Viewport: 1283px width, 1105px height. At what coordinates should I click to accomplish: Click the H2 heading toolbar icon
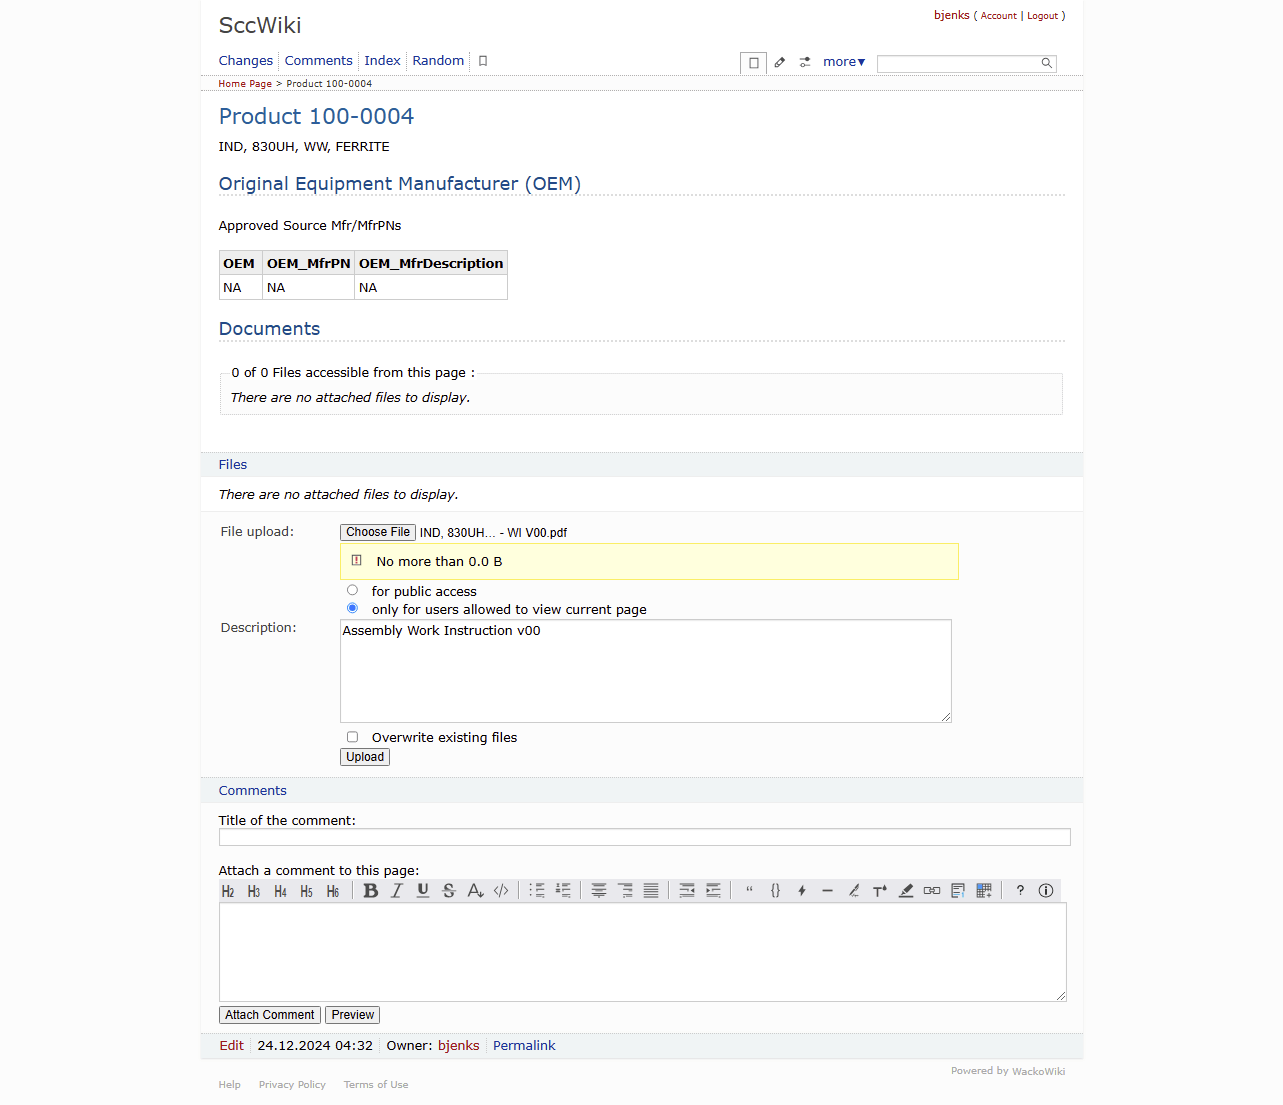coord(228,891)
